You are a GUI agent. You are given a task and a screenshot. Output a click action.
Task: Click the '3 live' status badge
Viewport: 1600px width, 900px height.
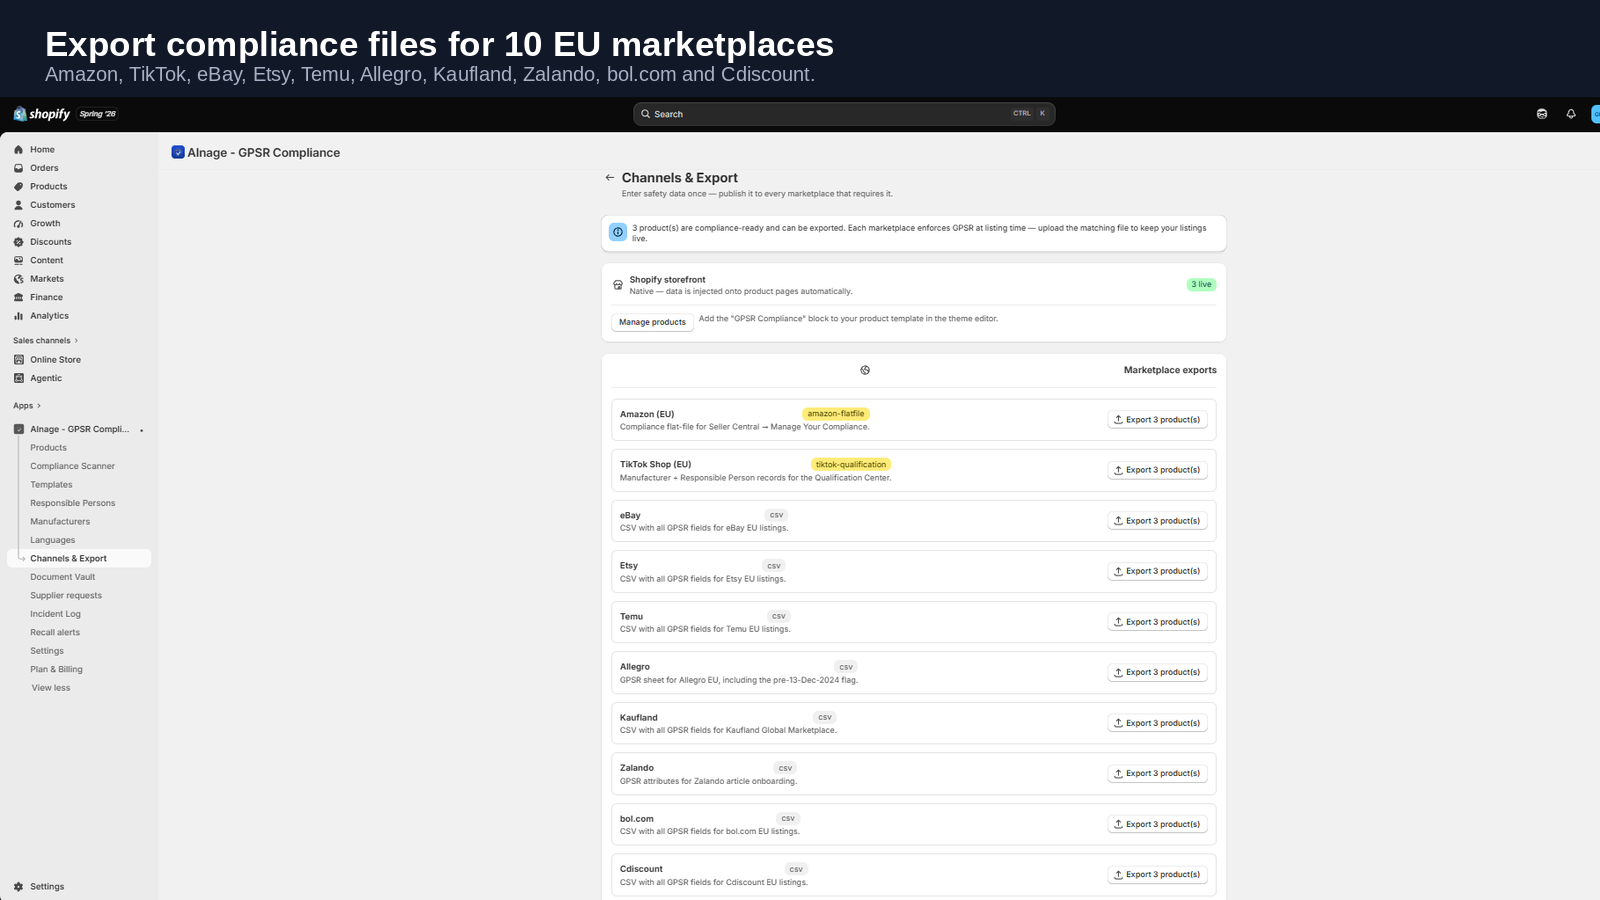(1201, 285)
